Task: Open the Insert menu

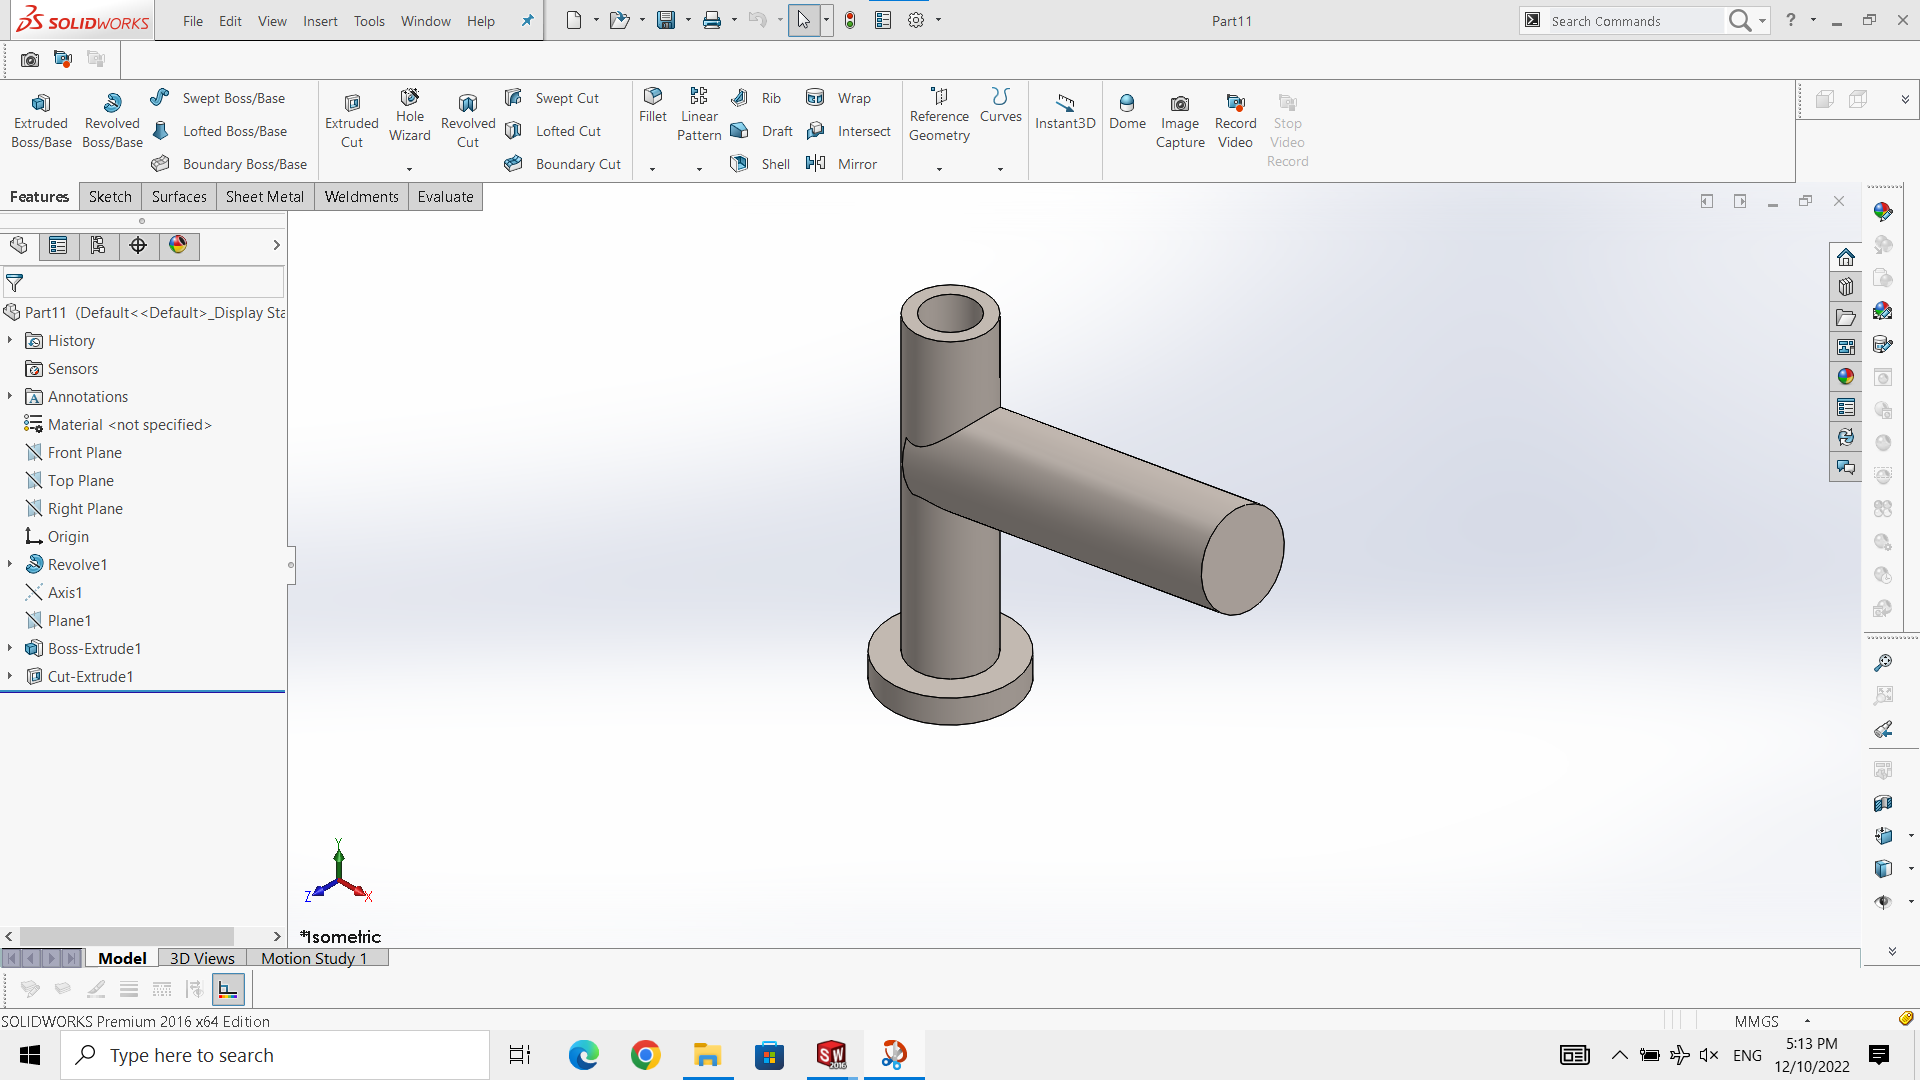Action: [x=320, y=21]
